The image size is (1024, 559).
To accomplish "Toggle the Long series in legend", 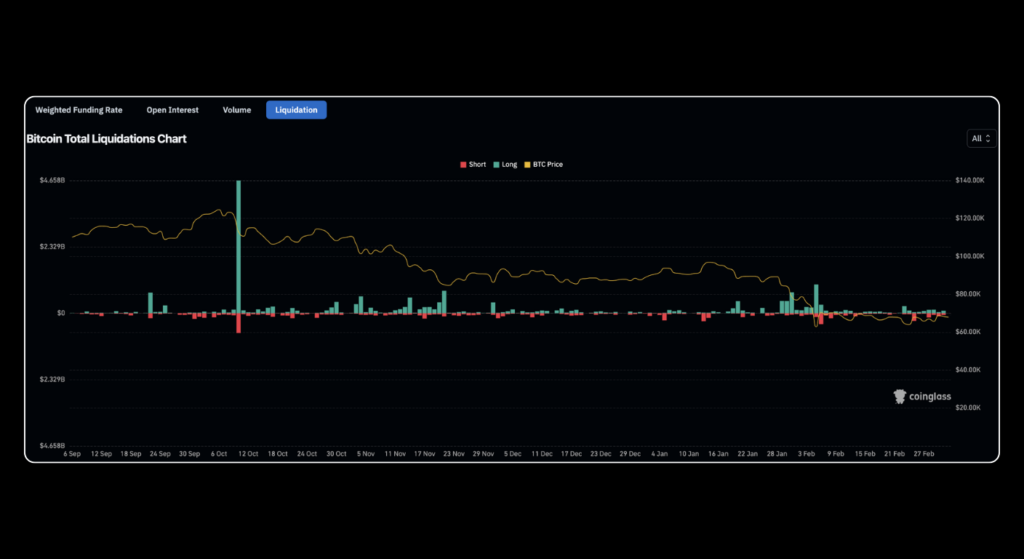I will tap(505, 165).
